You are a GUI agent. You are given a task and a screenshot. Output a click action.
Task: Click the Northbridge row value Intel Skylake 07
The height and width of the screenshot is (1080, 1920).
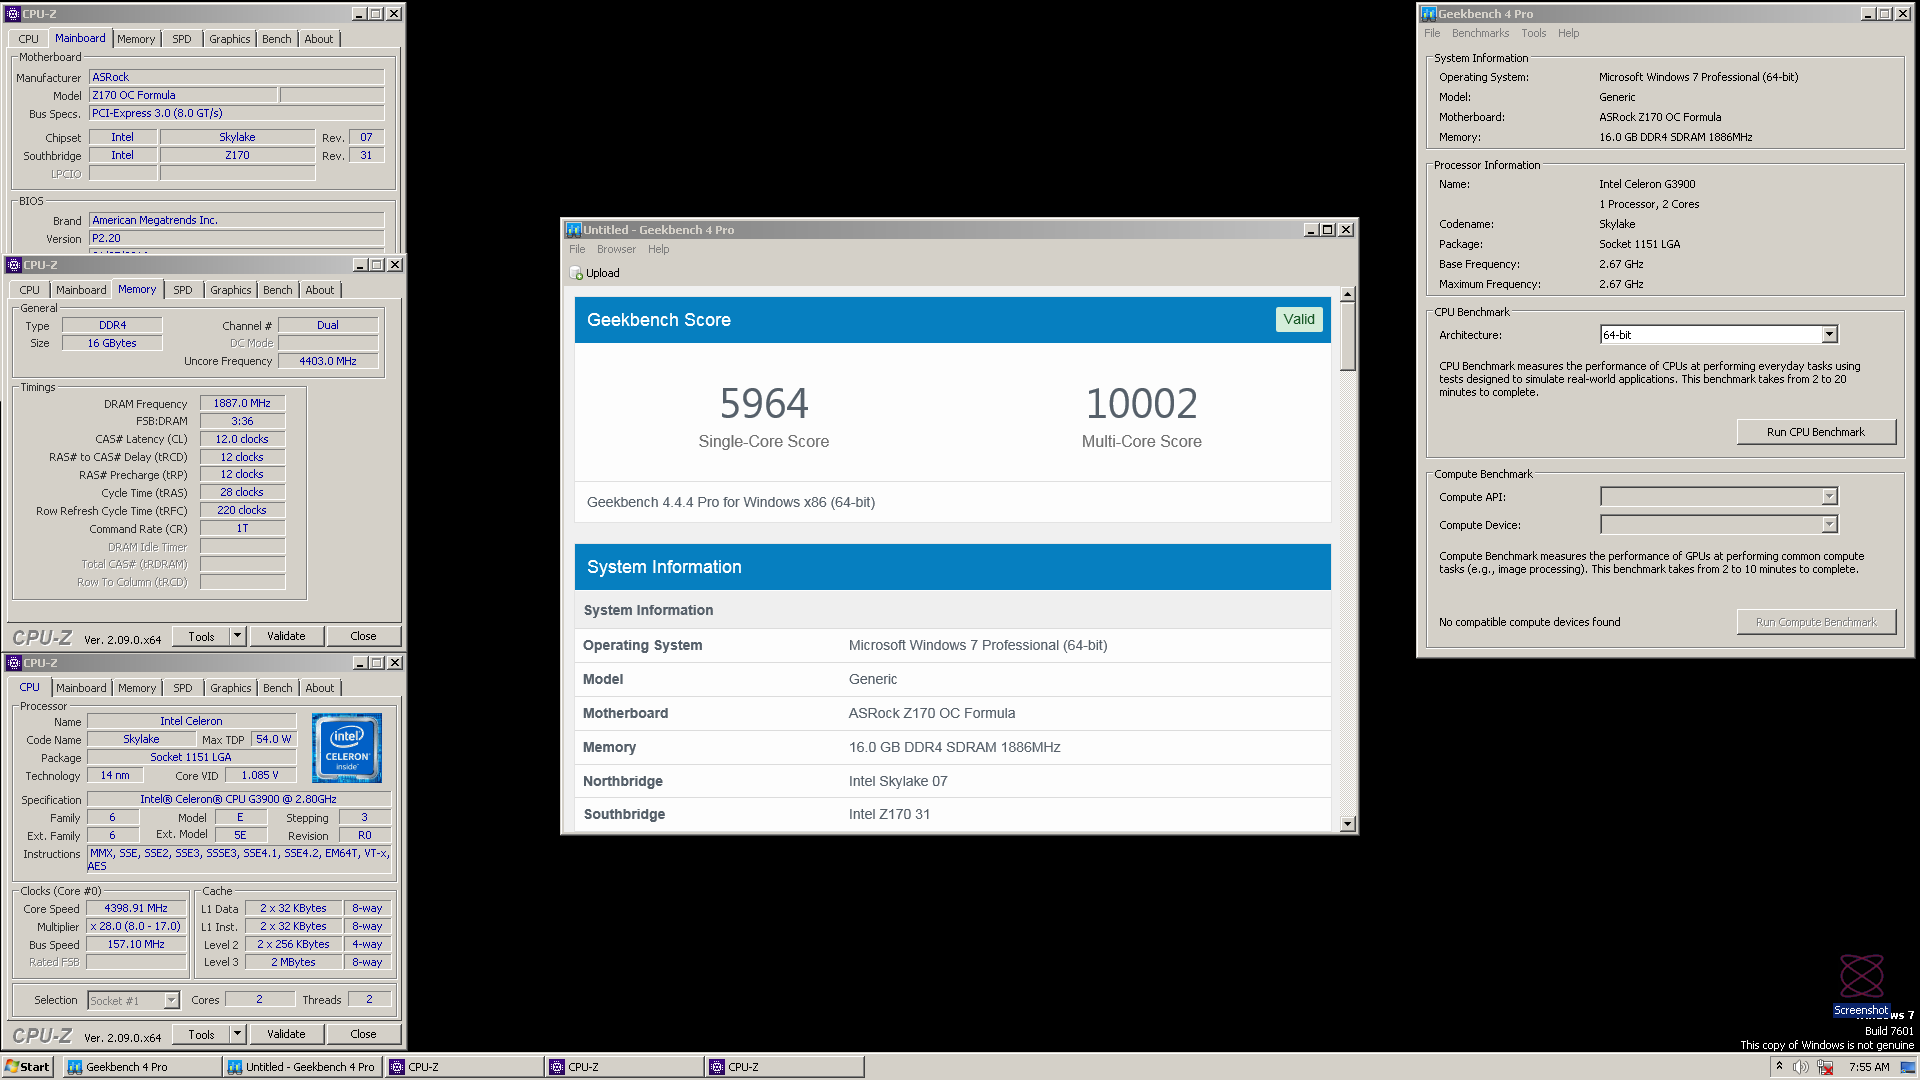897,781
